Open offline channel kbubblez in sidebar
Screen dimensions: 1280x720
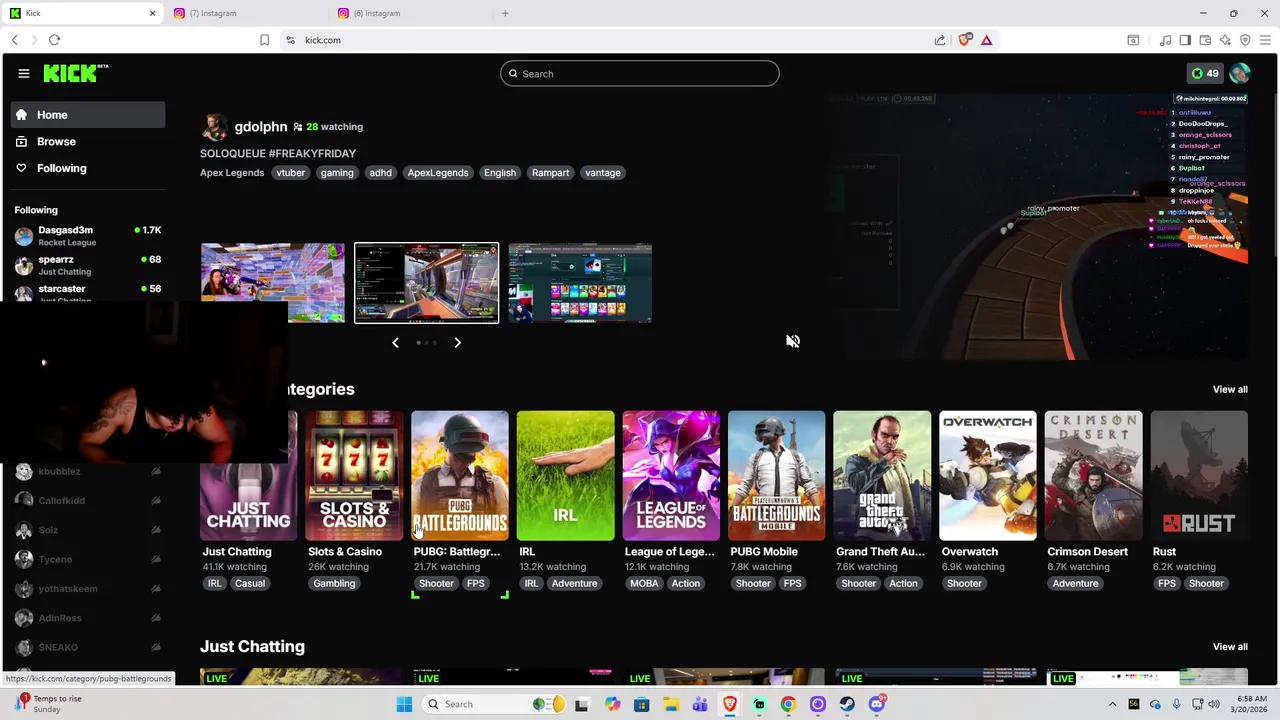tap(88, 471)
